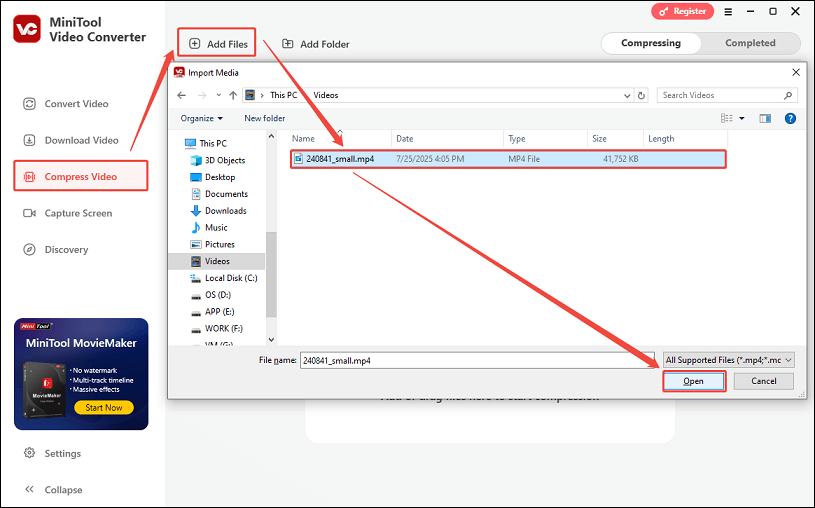Open the view options dropdown arrow

tap(742, 119)
